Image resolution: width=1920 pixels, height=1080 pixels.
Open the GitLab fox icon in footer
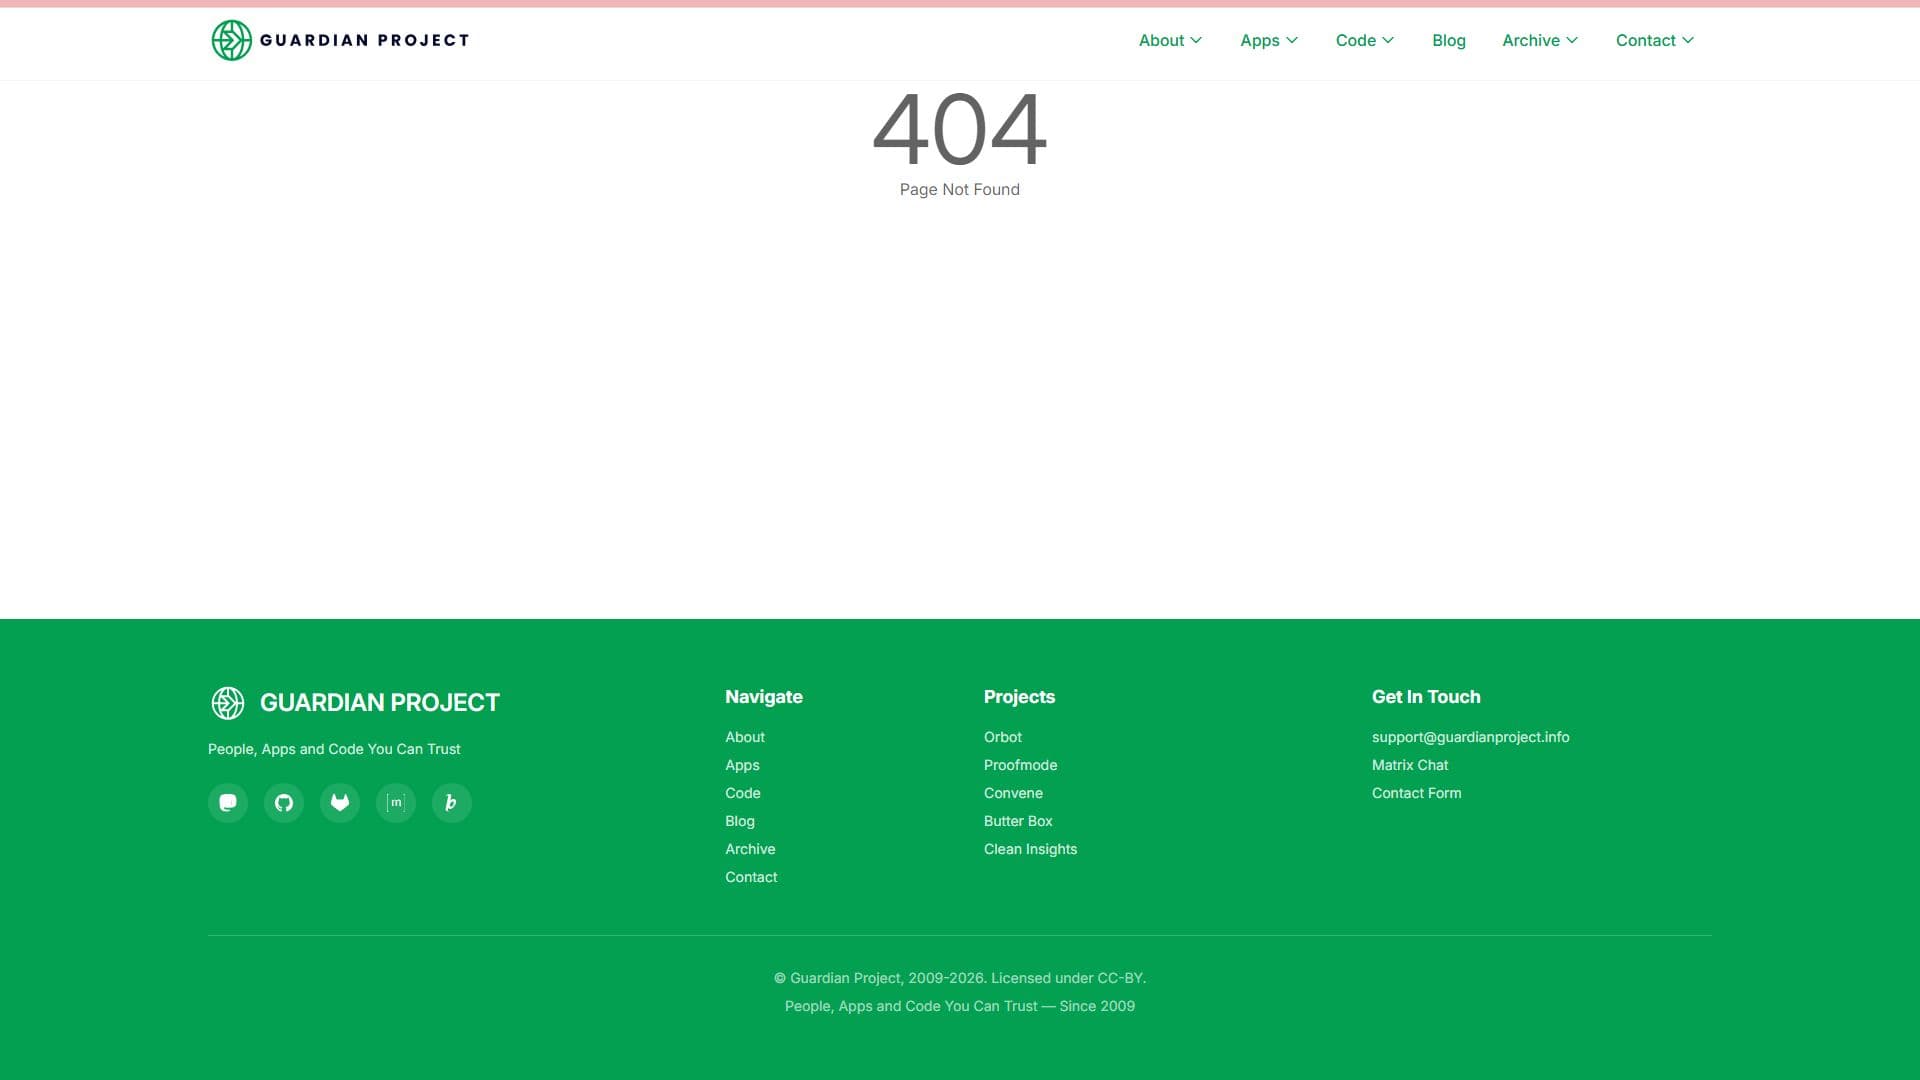point(340,803)
